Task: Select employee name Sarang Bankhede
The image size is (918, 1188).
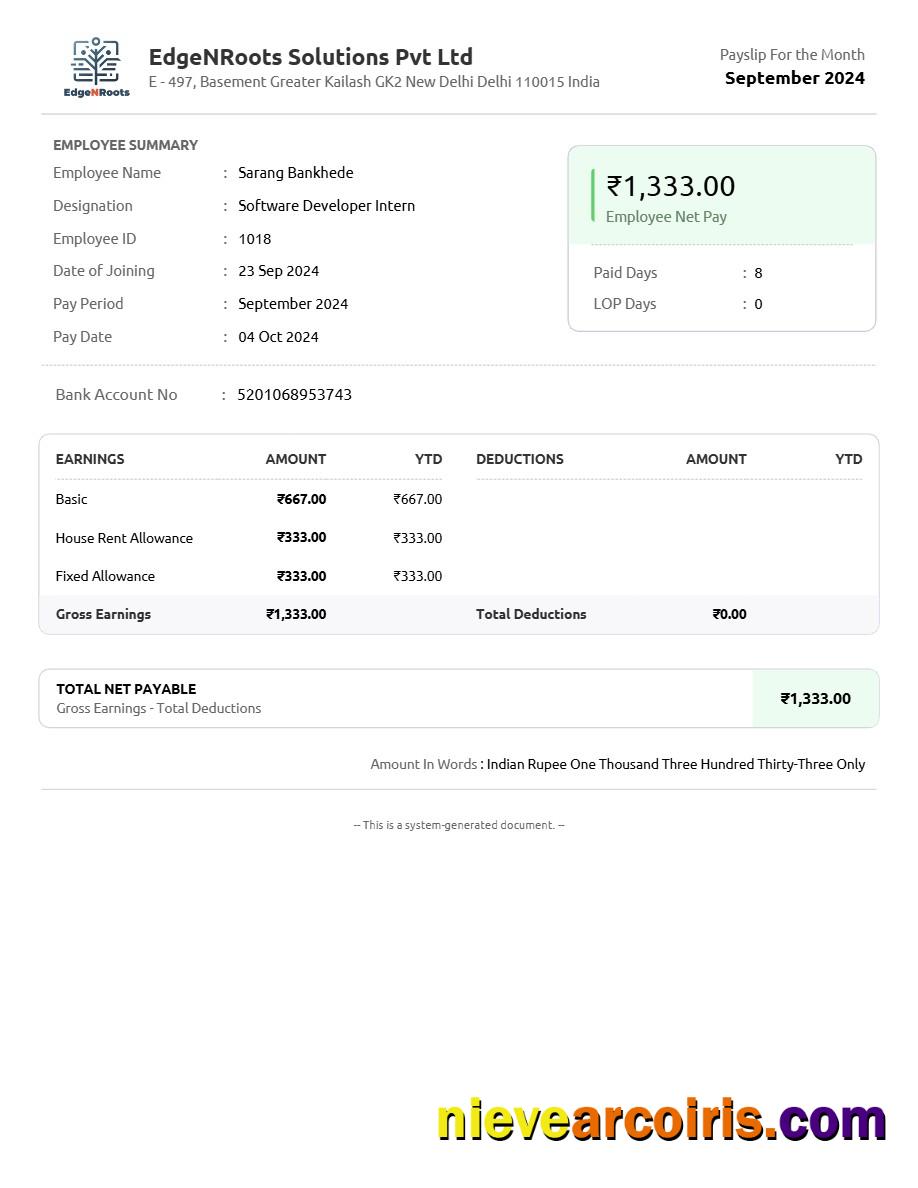Action: (x=295, y=173)
